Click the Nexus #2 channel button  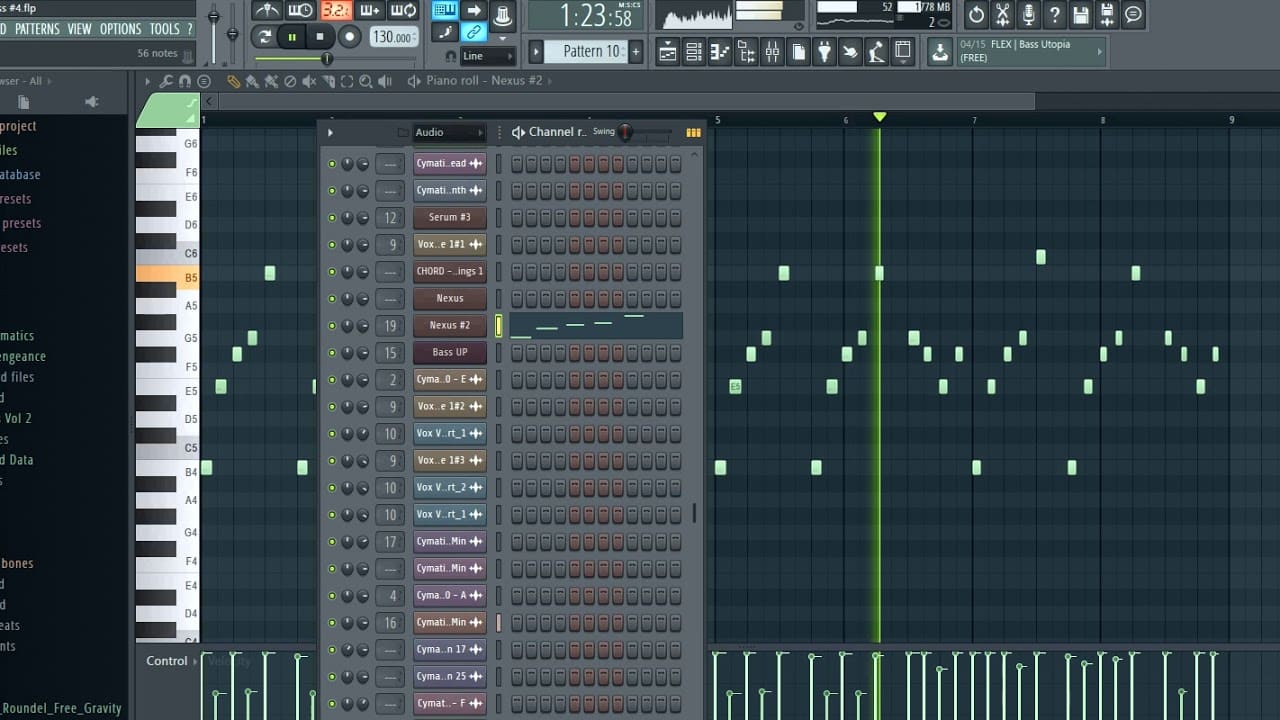click(450, 326)
